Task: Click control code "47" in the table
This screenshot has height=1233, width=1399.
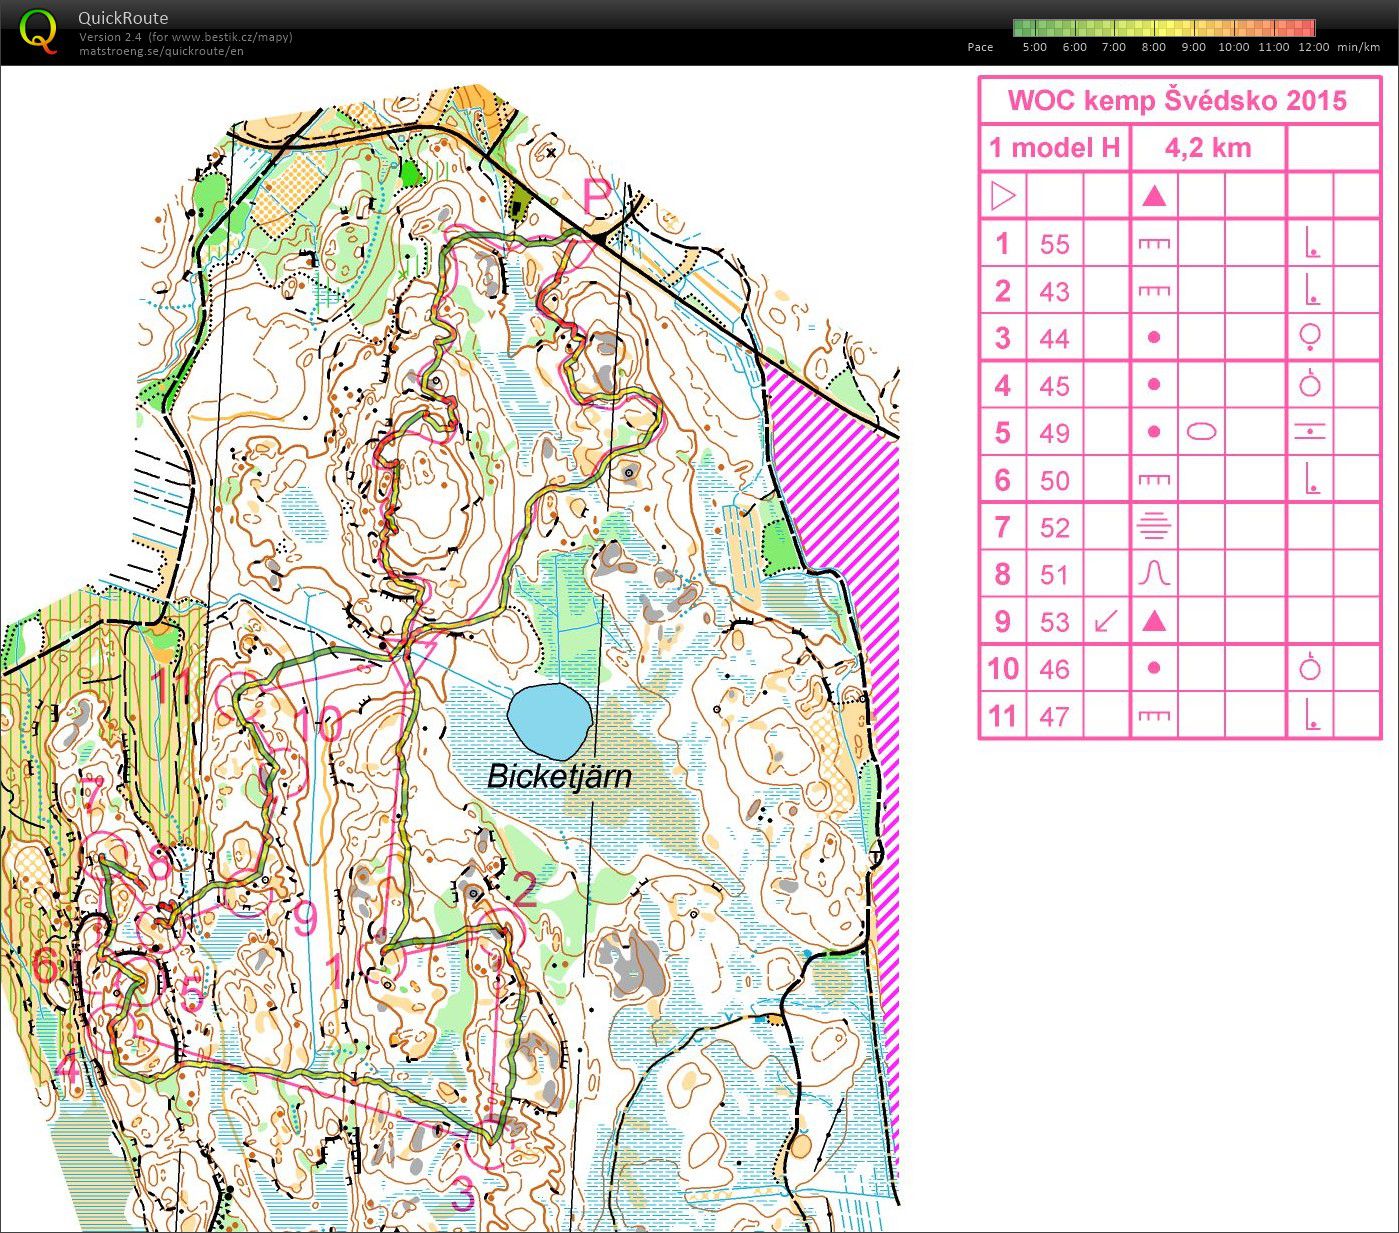Action: pyautogui.click(x=1054, y=716)
